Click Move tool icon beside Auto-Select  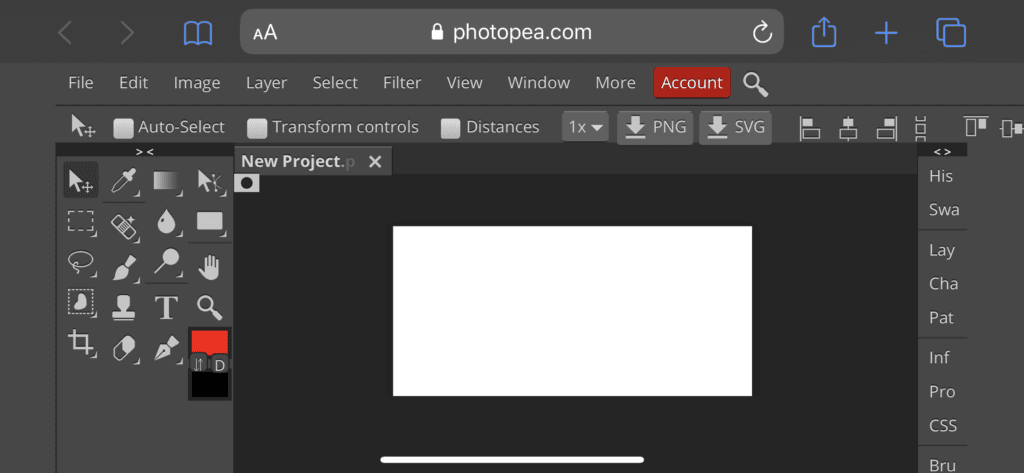point(83,125)
